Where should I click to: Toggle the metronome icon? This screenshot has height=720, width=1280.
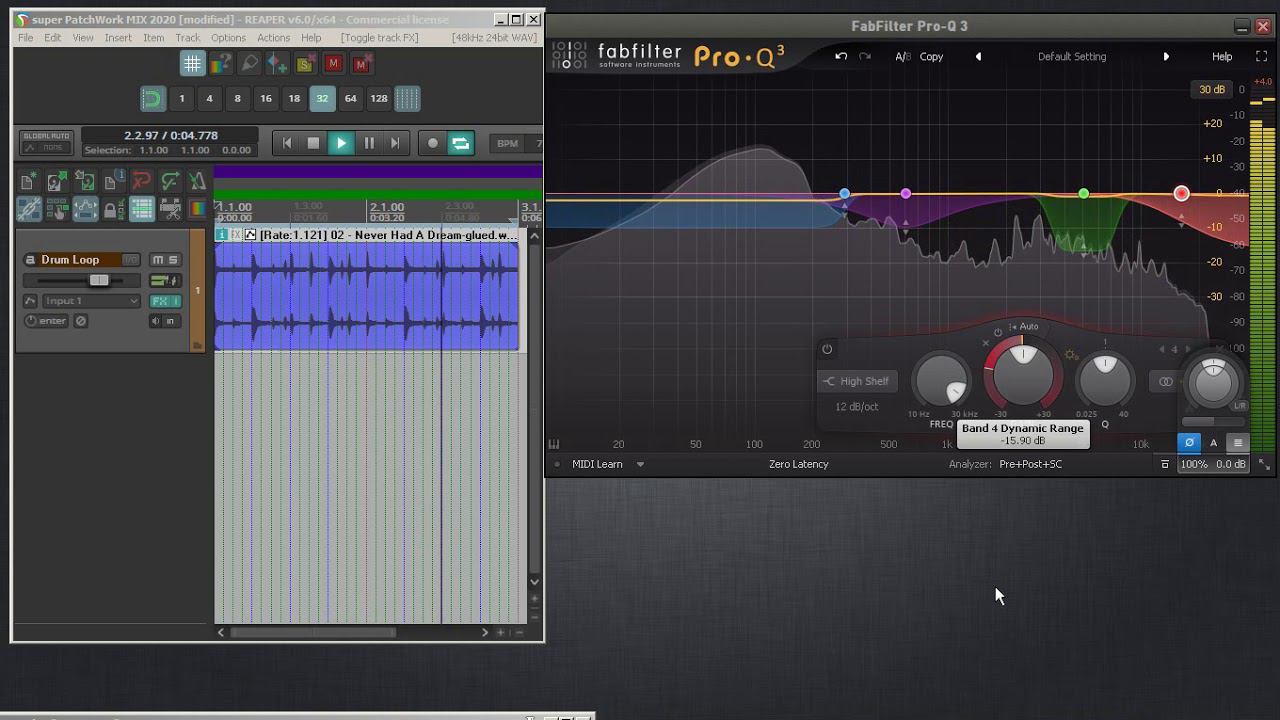point(198,182)
